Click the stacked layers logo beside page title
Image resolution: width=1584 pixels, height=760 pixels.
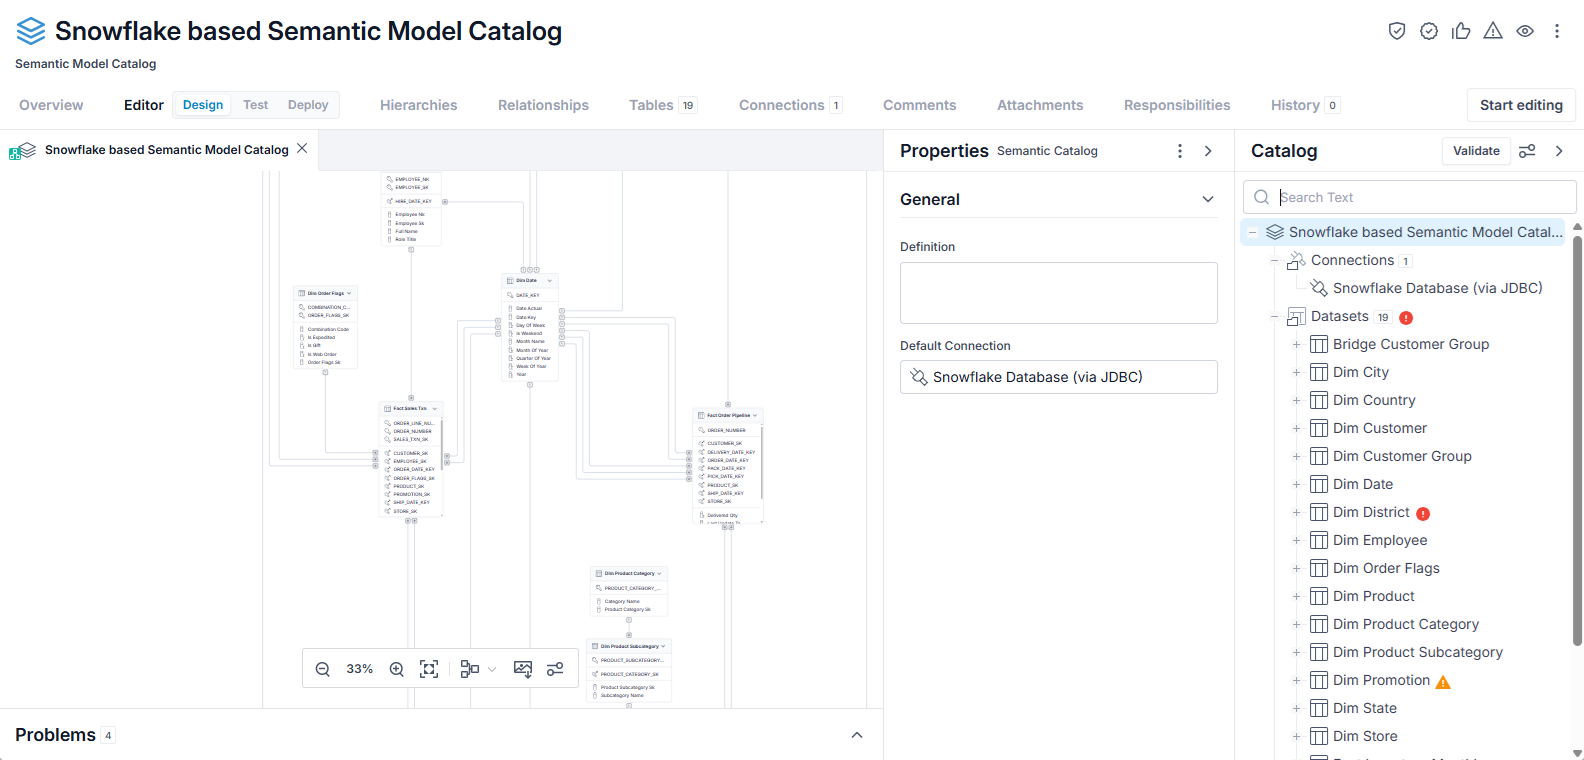(31, 31)
